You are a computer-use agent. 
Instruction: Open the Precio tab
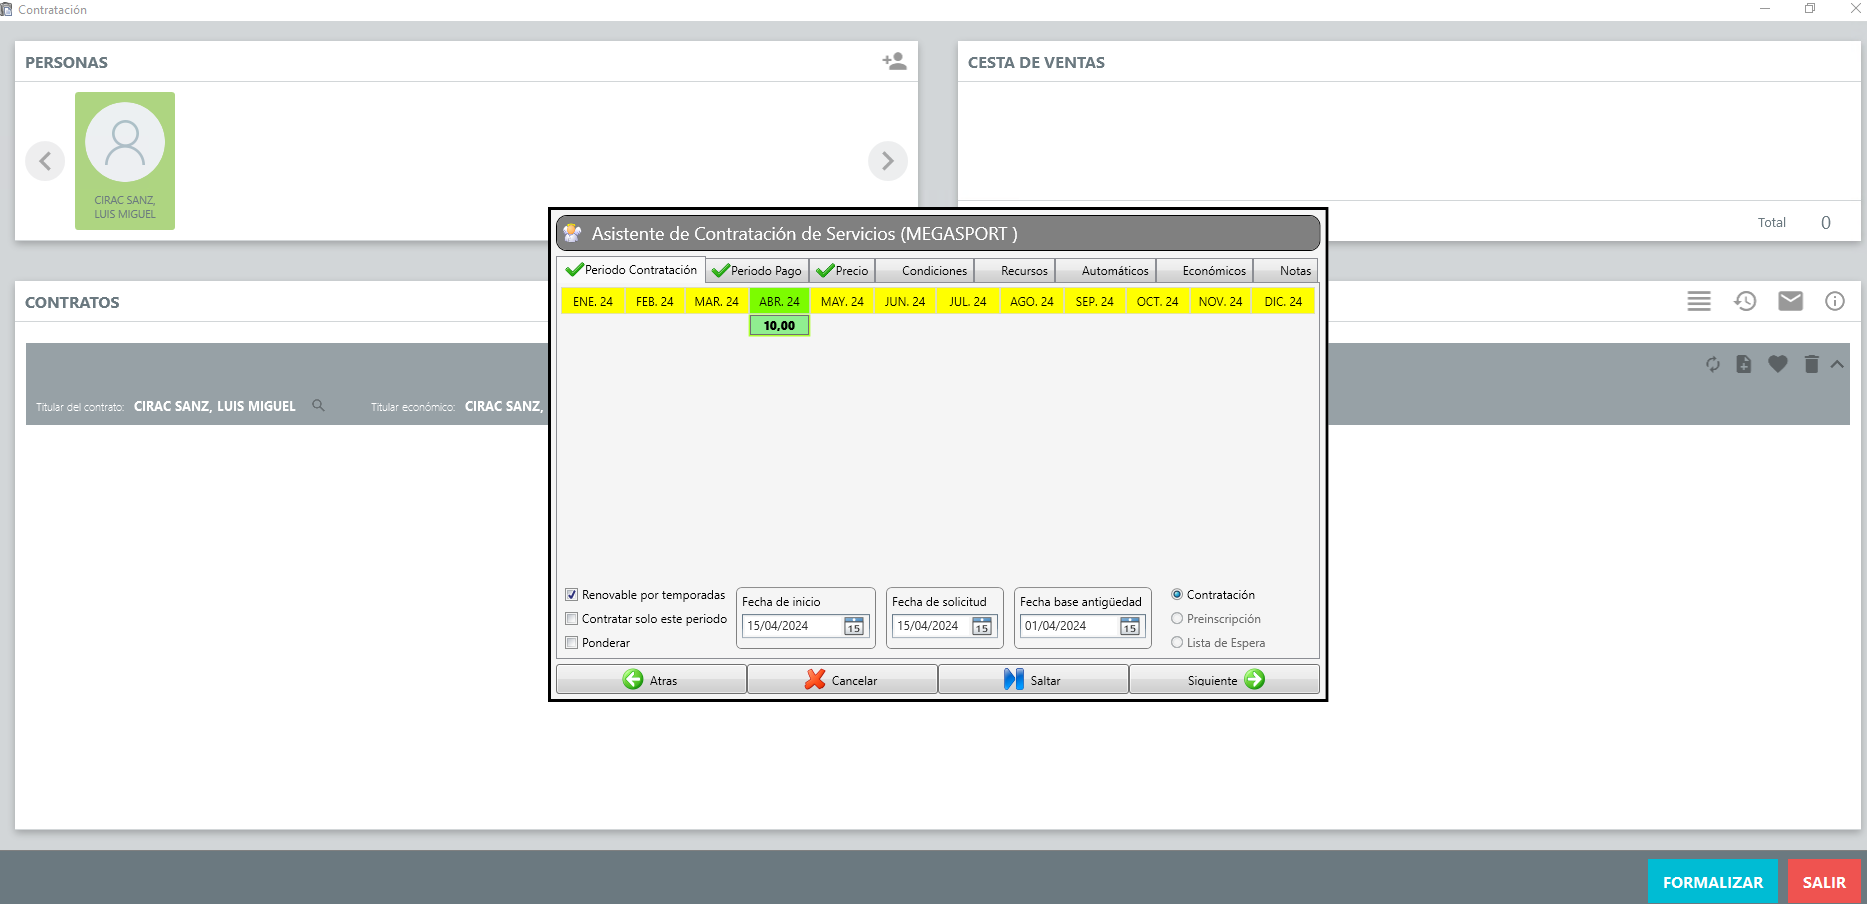[x=842, y=271]
